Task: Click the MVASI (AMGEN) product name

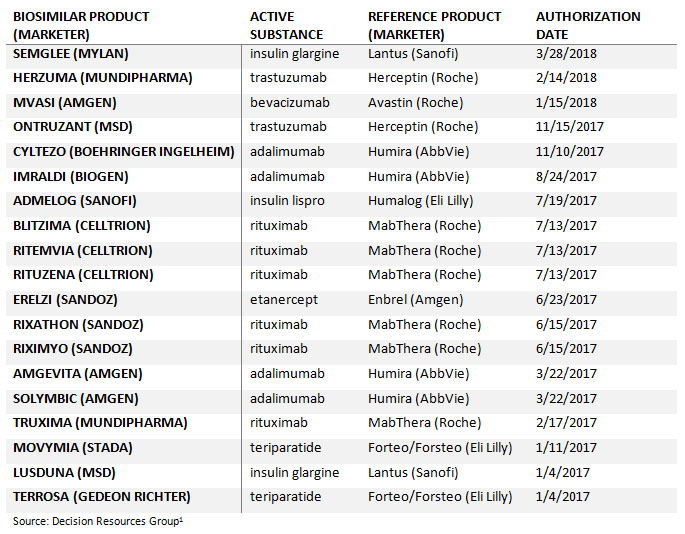Action: 64,102
